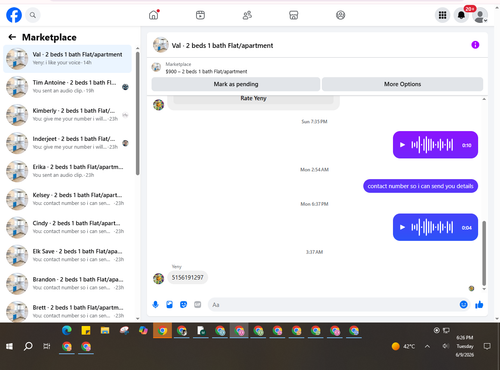This screenshot has width=500, height=370.
Task: Open Kelsey conversation
Action: tap(67, 199)
